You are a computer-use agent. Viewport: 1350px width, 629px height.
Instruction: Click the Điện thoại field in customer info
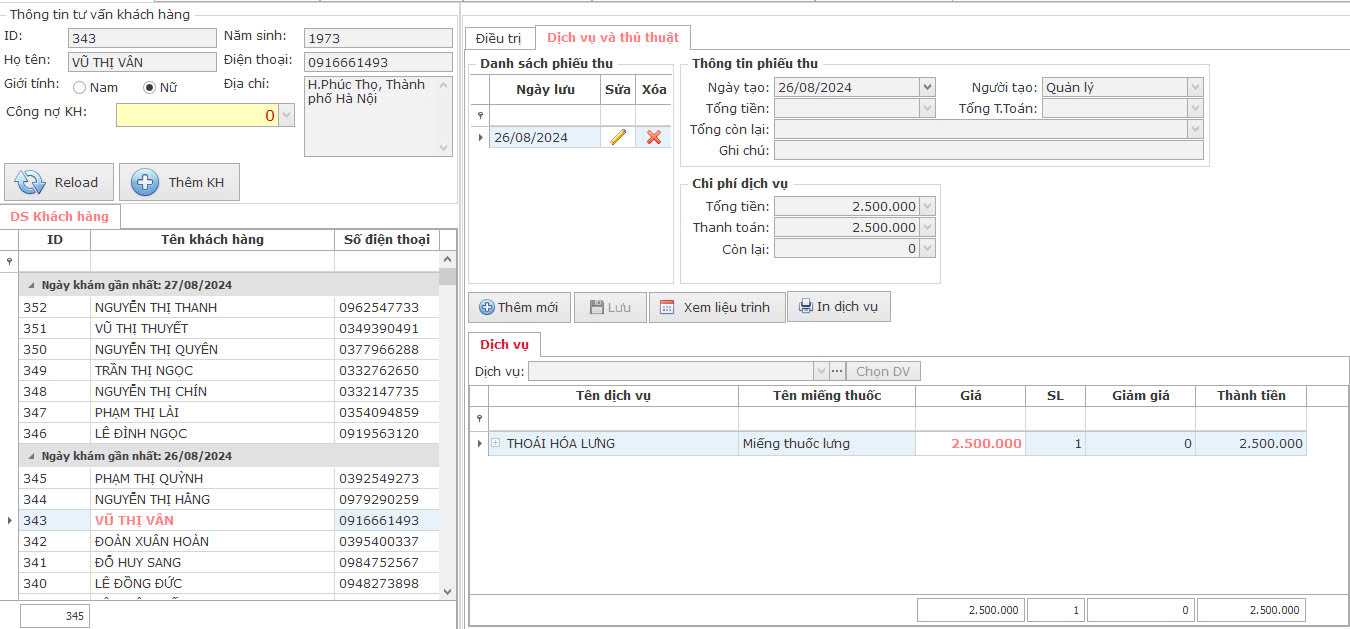tap(378, 62)
